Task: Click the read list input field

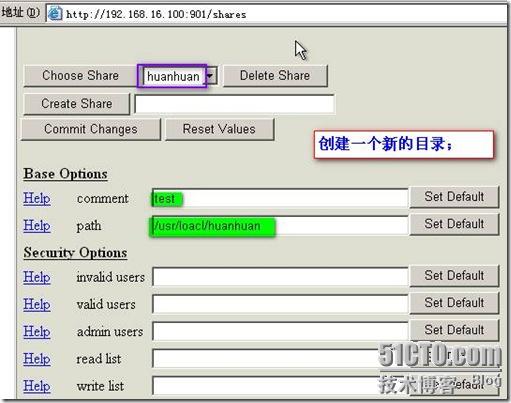Action: tap(280, 359)
